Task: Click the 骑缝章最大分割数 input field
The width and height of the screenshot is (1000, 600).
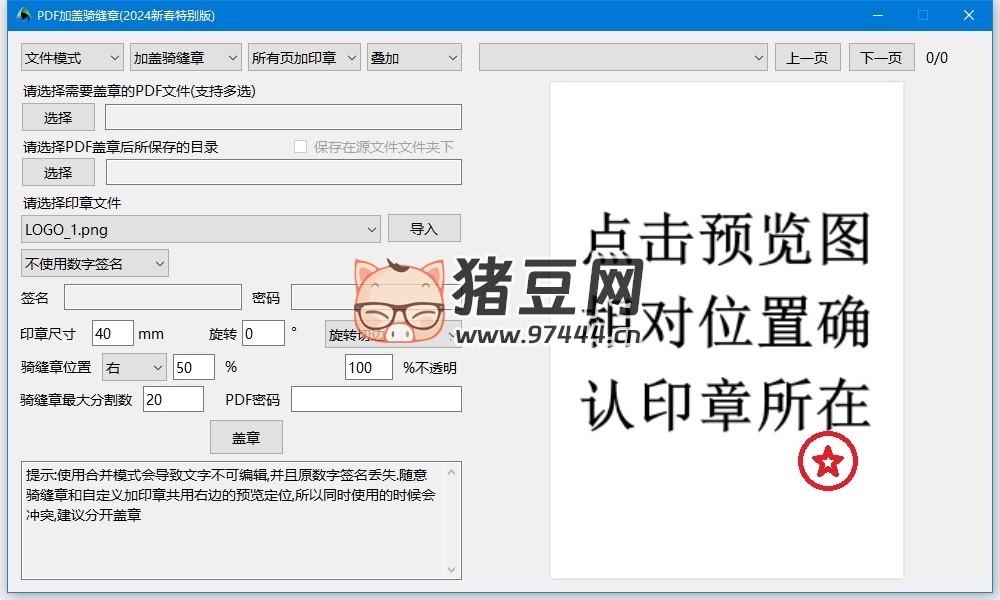Action: [173, 400]
